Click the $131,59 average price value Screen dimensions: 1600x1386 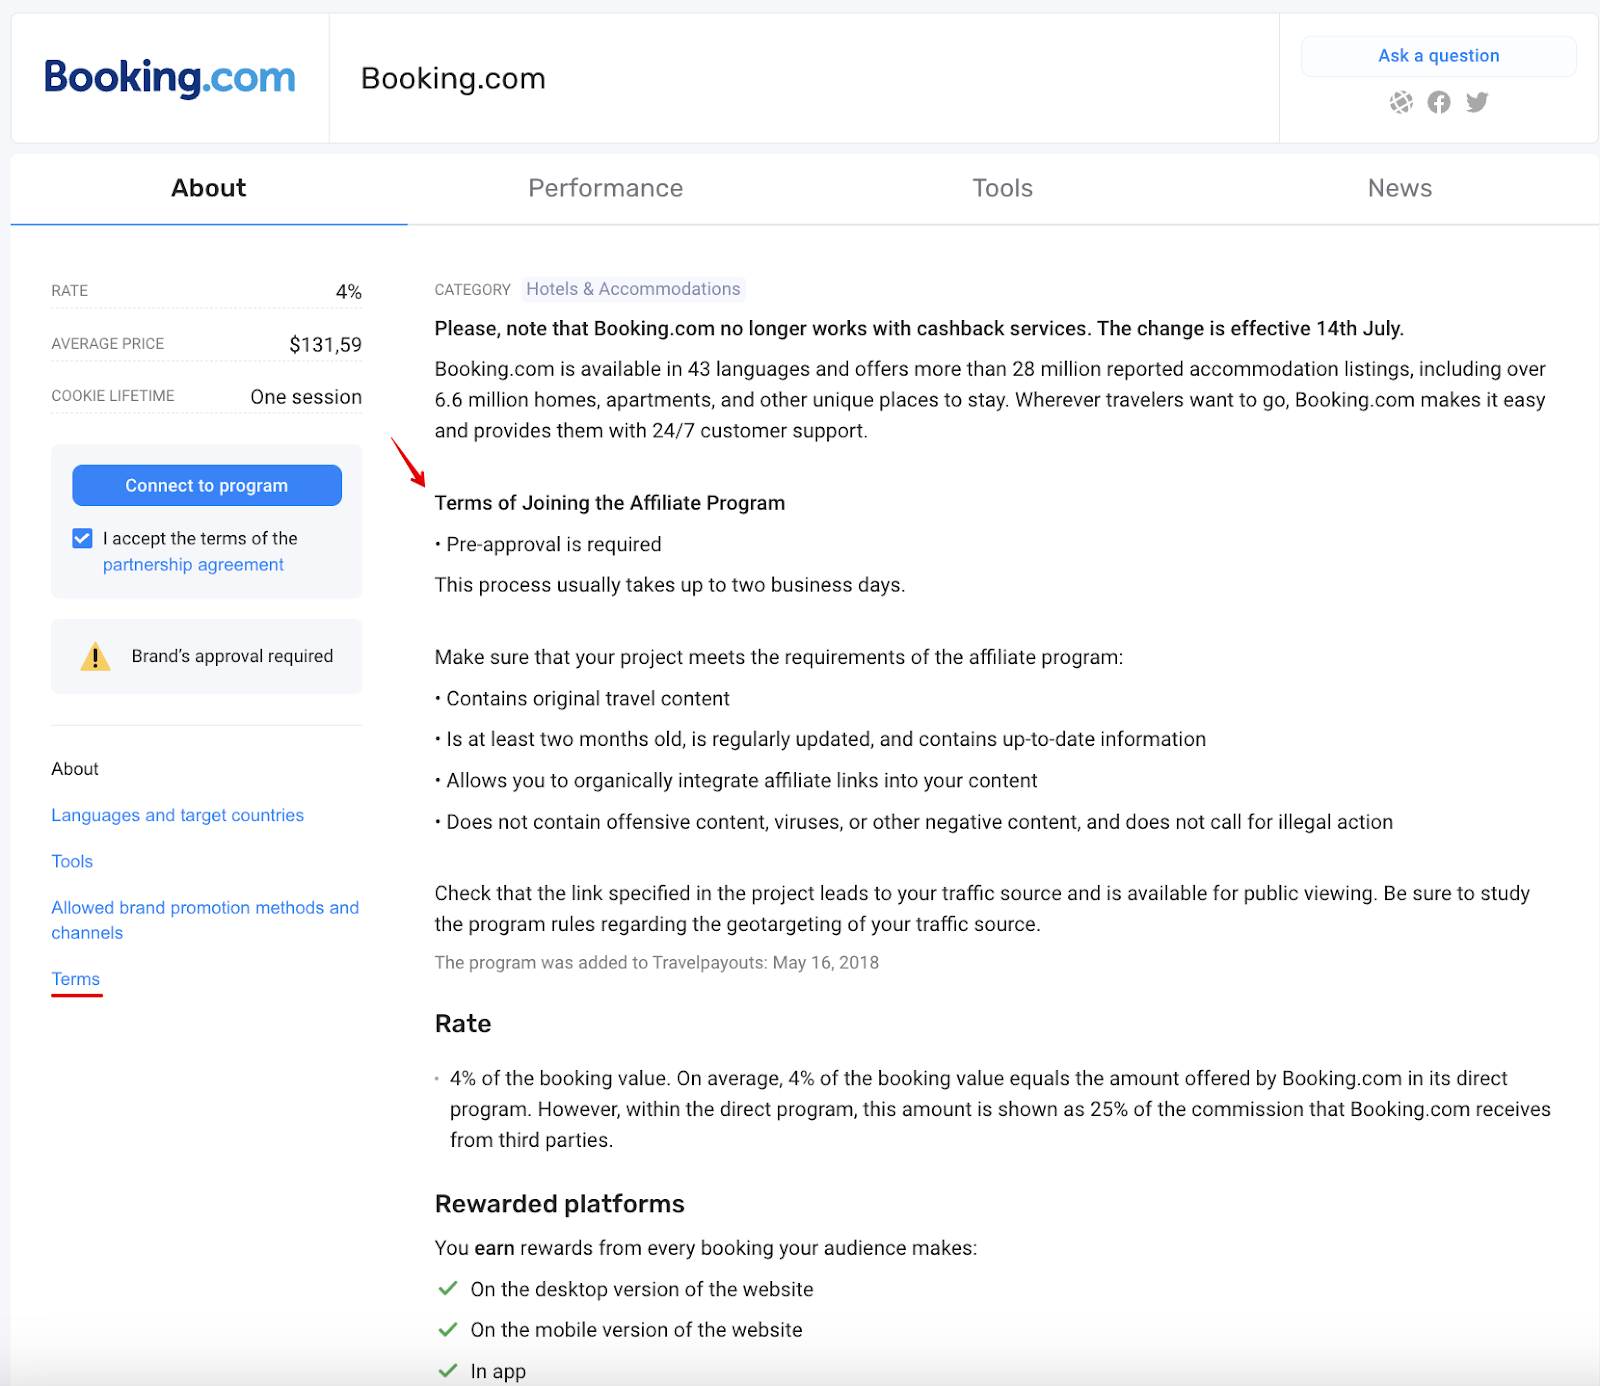(x=325, y=345)
